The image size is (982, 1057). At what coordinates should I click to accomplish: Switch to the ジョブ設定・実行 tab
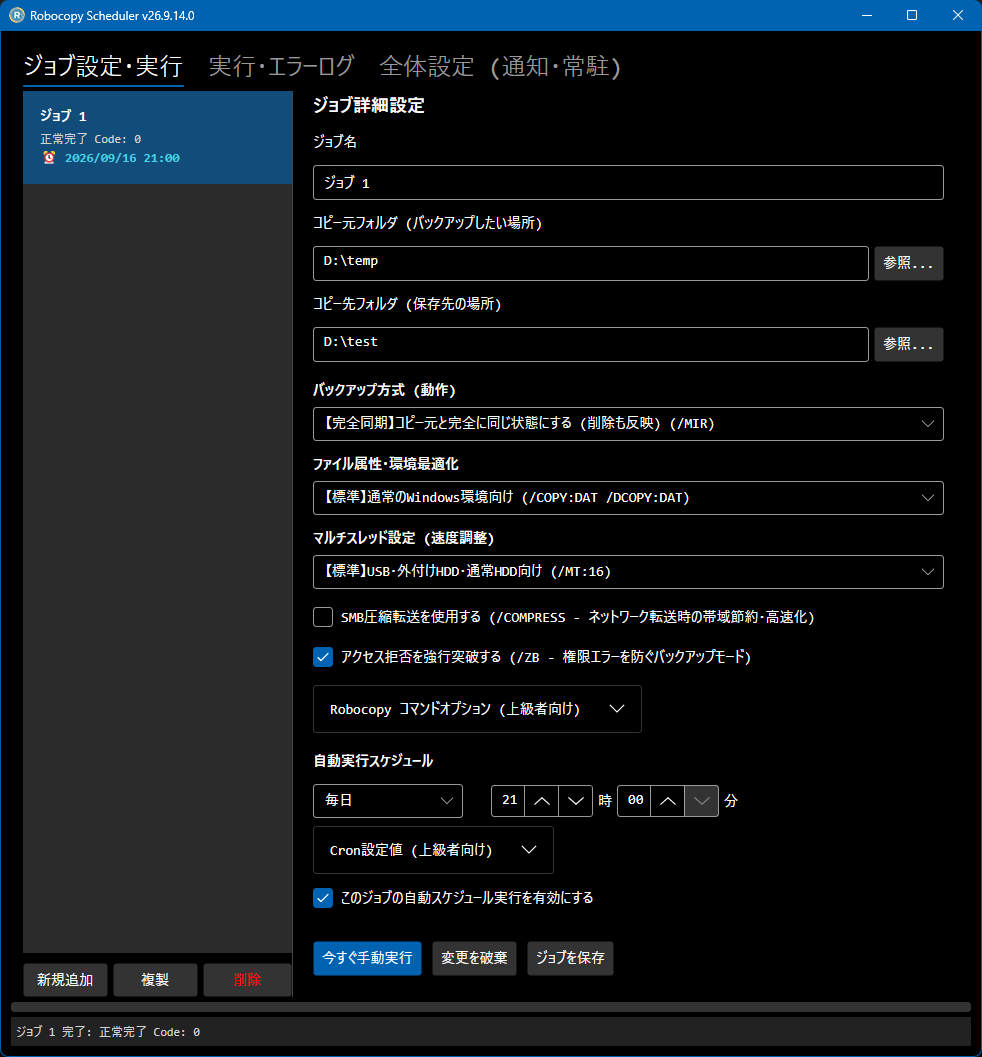(103, 67)
